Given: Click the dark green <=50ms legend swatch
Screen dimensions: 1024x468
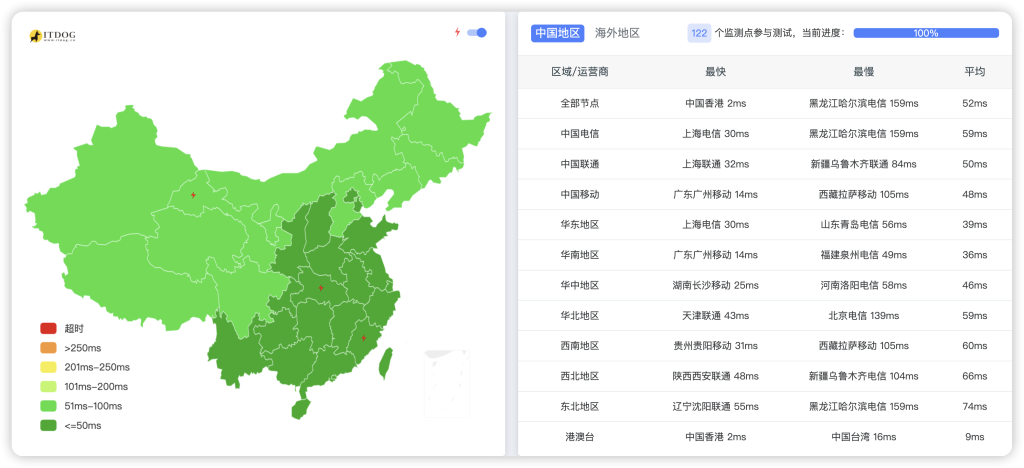Looking at the screenshot, I should pyautogui.click(x=48, y=426).
